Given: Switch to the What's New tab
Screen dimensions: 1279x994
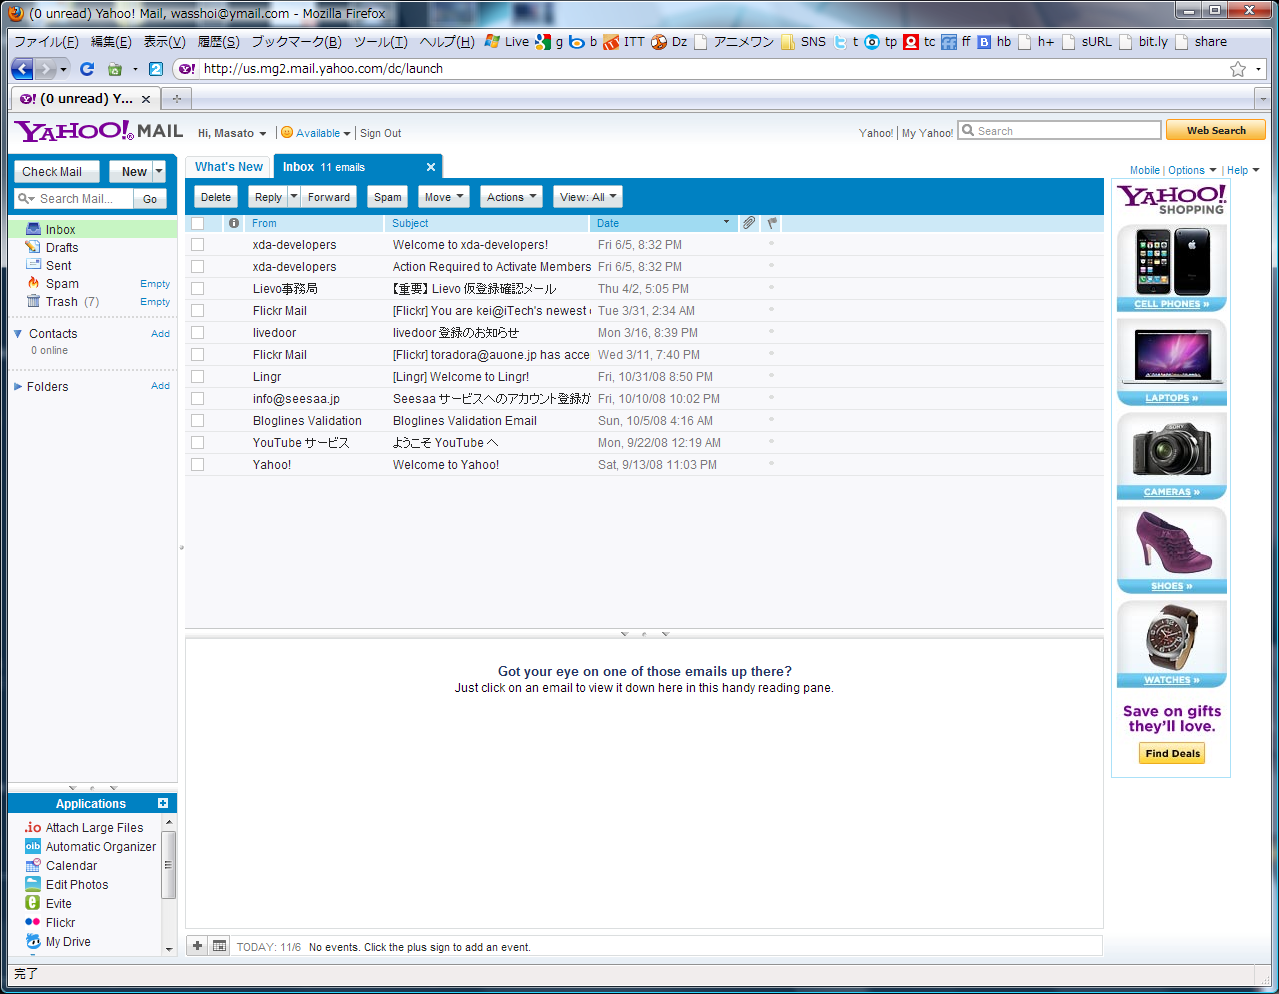Looking at the screenshot, I should point(229,167).
